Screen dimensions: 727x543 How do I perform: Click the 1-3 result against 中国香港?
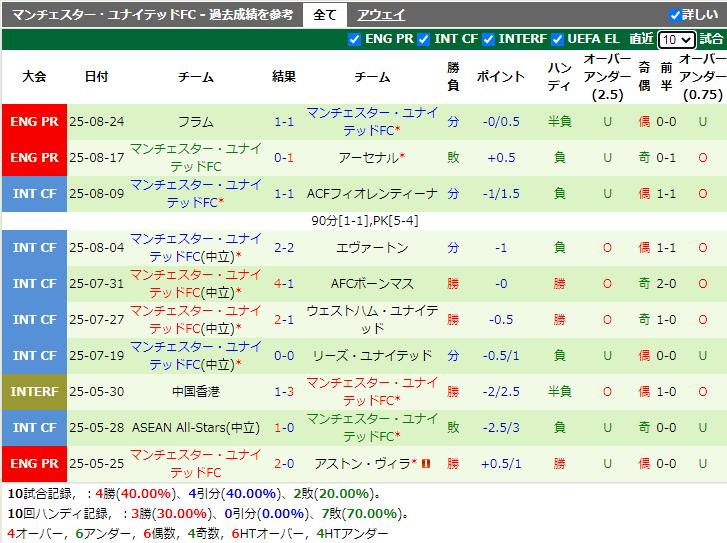click(284, 391)
